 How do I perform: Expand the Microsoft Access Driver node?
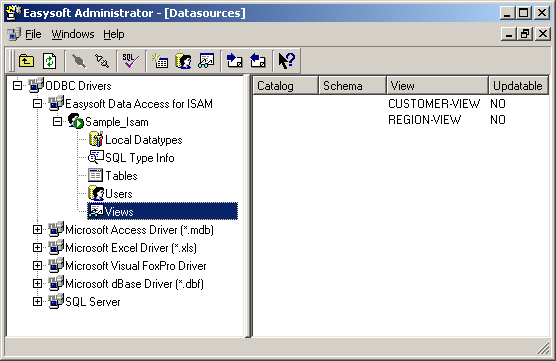point(37,229)
